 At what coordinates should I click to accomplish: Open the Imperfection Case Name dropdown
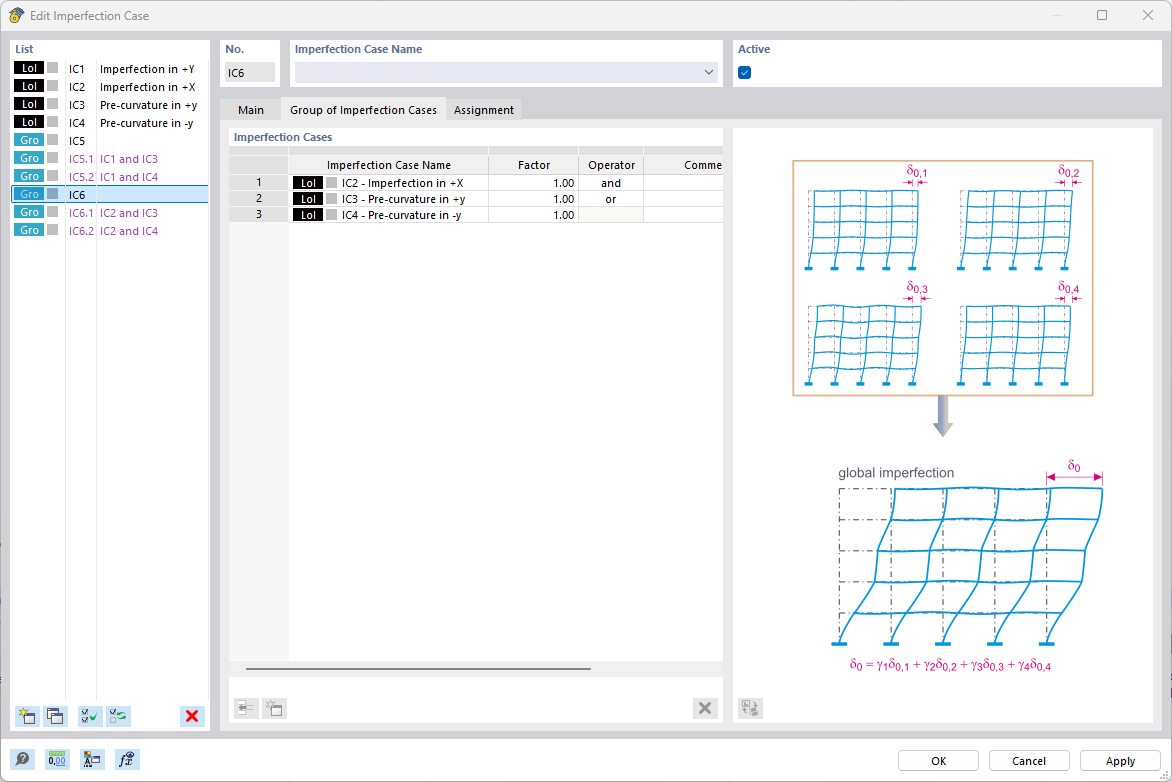(708, 73)
